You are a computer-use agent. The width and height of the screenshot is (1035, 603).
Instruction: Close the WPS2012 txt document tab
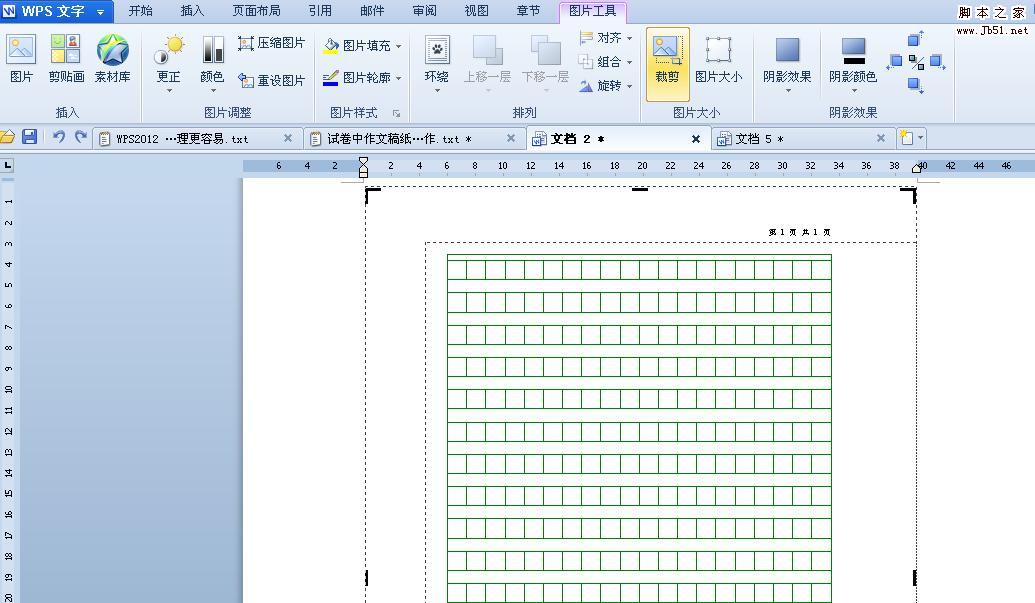288,138
